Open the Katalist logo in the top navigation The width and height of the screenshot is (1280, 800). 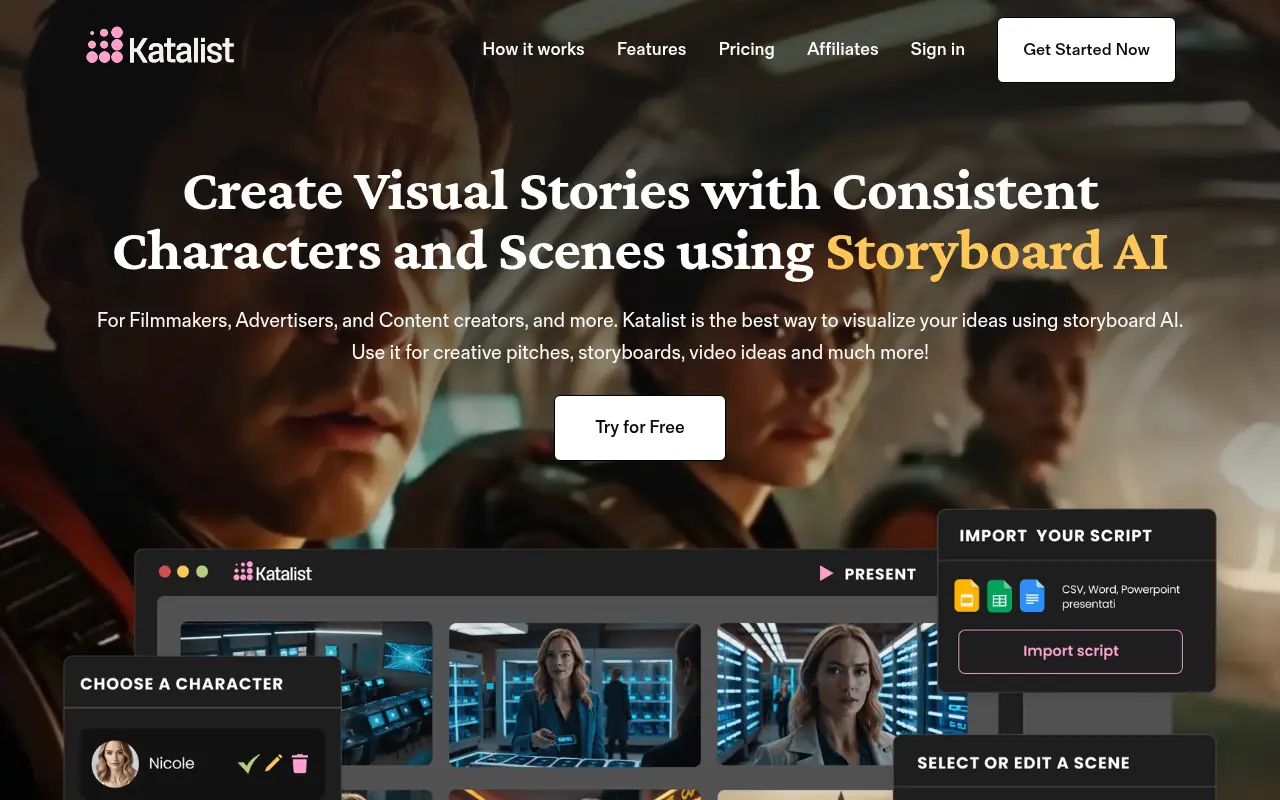coord(159,46)
